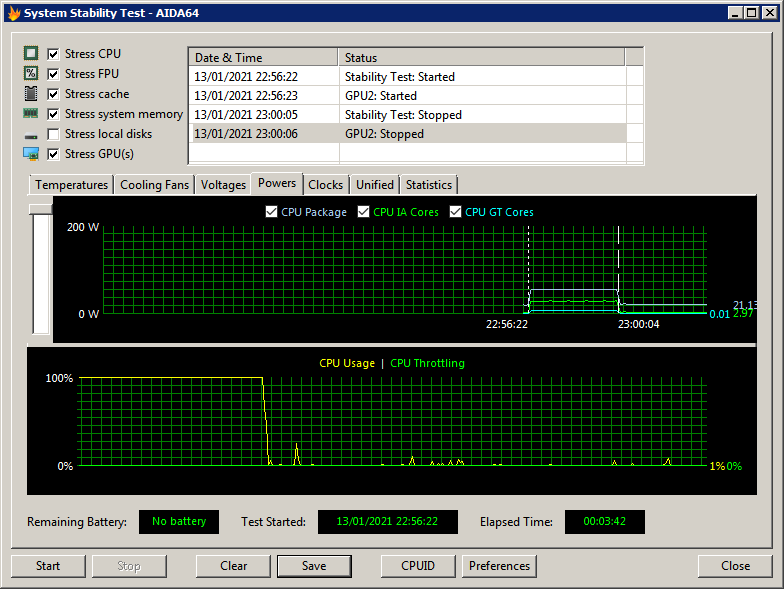Click the Status column header
Screen dimensions: 784x589
[x=482, y=58]
